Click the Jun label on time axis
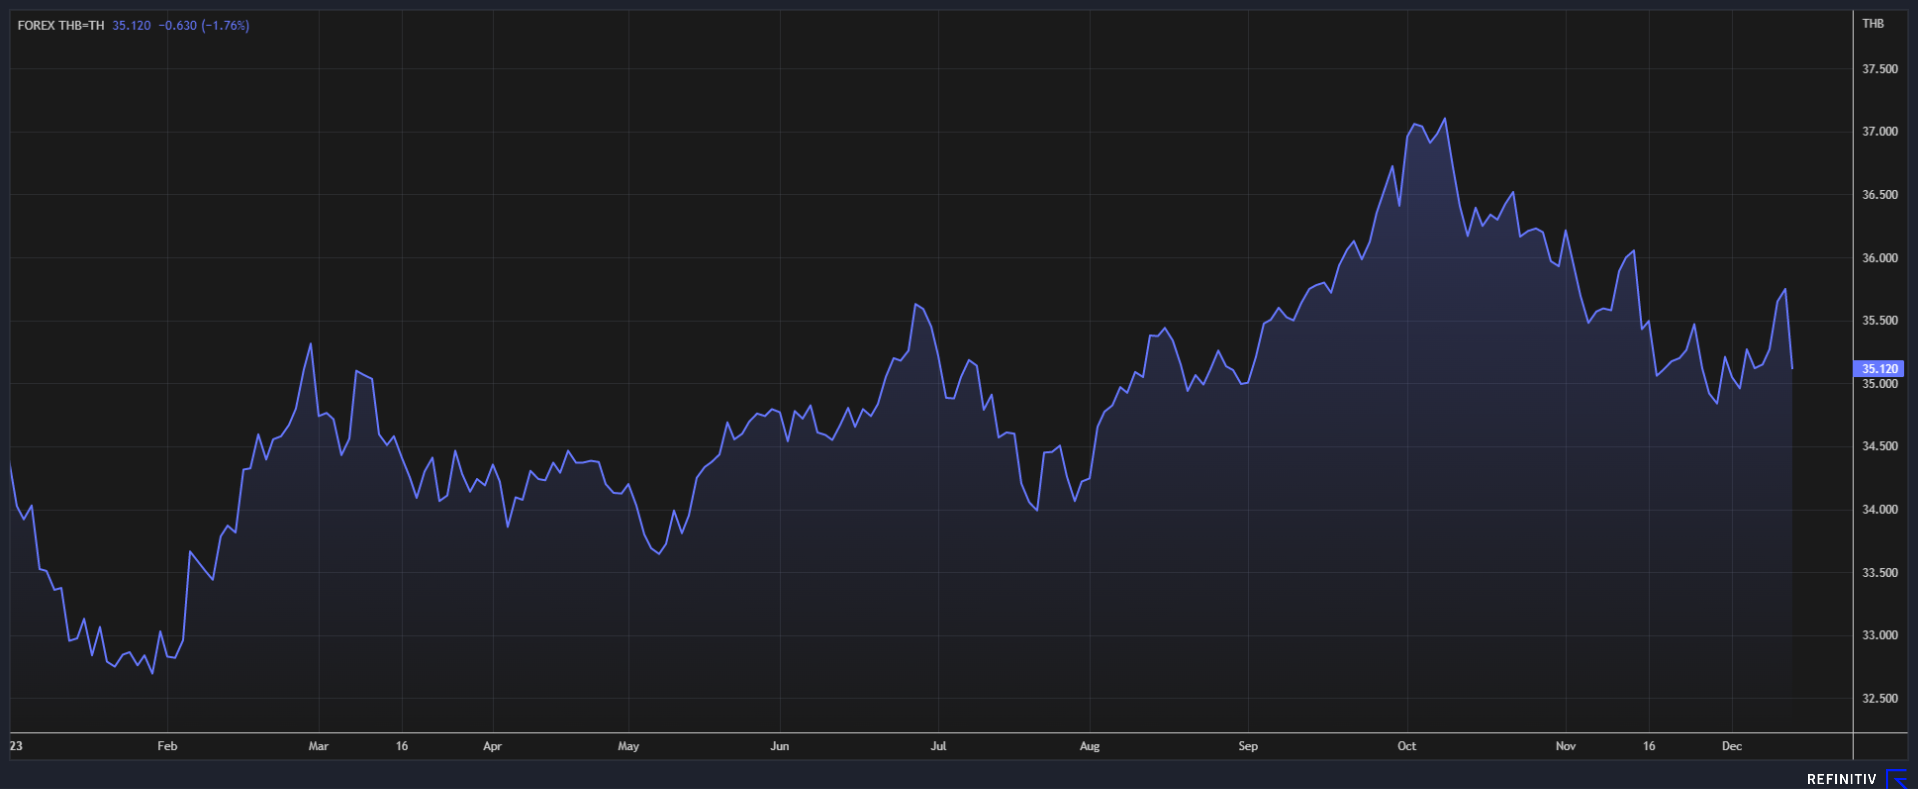The height and width of the screenshot is (789, 1918). point(780,746)
